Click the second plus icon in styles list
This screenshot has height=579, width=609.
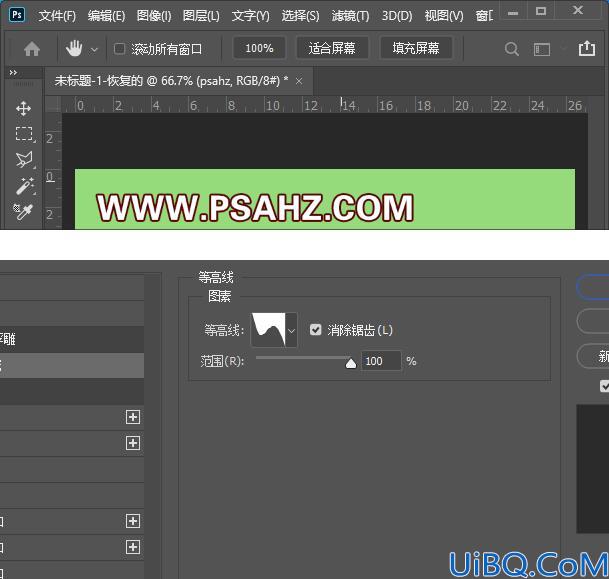[x=133, y=443]
